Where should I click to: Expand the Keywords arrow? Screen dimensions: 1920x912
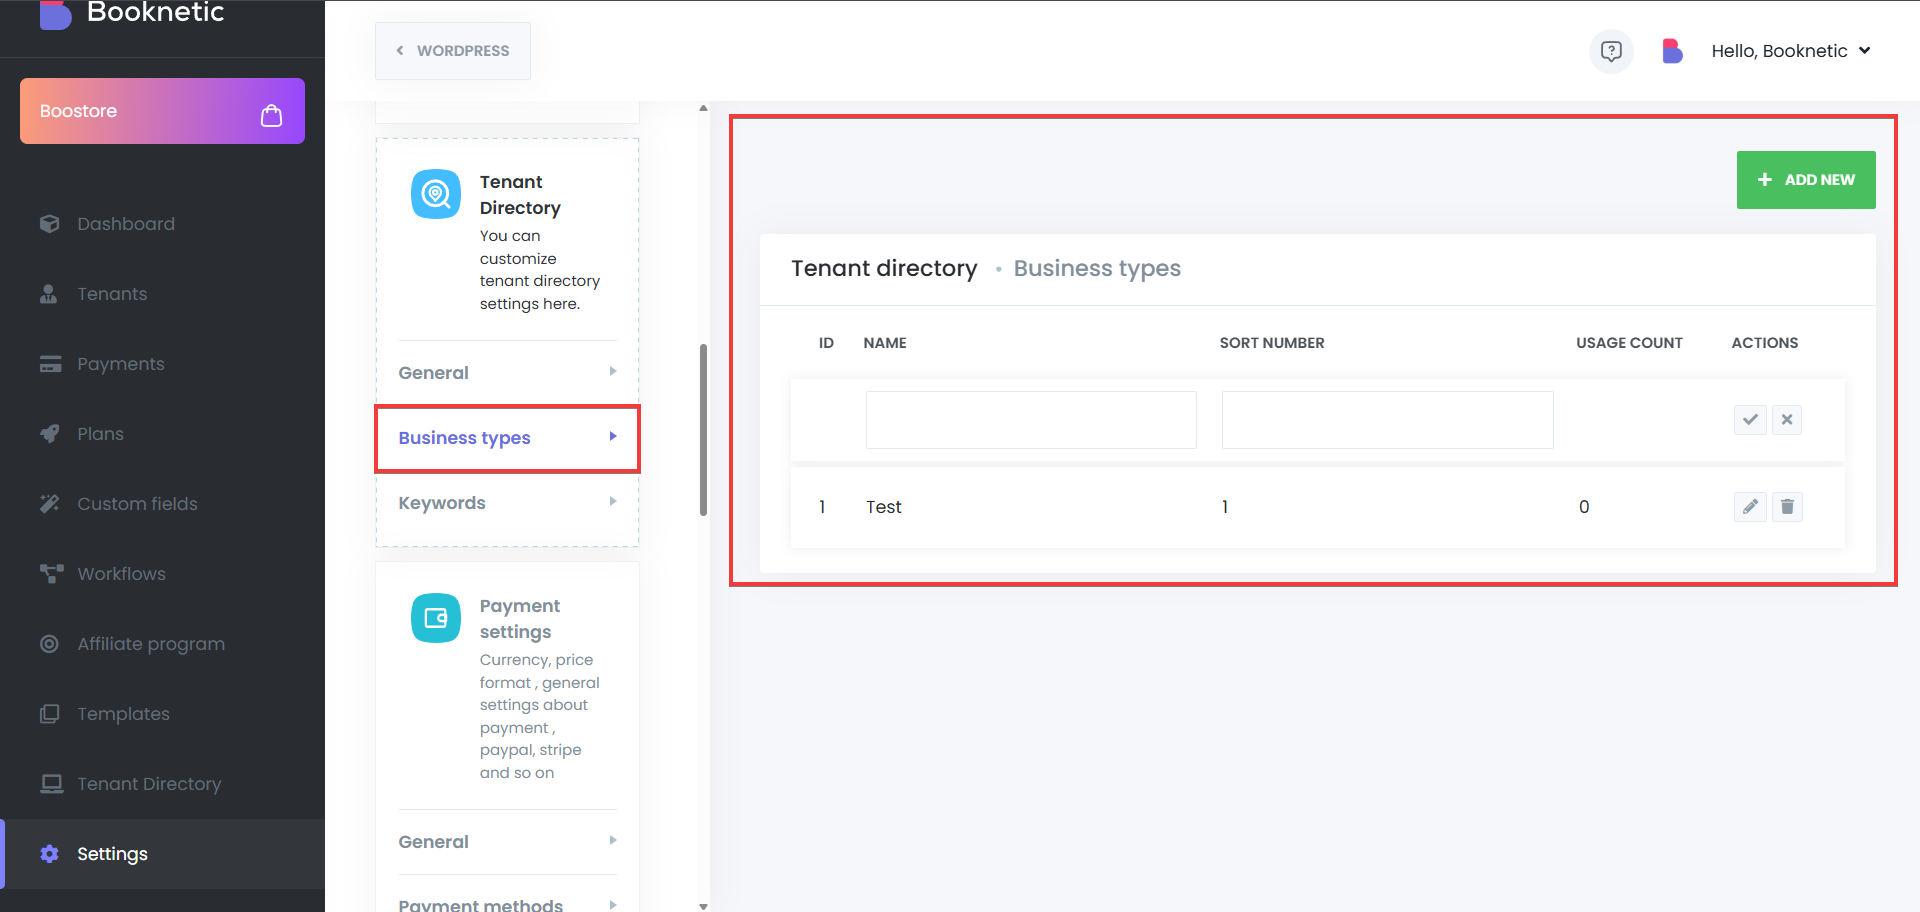(613, 502)
